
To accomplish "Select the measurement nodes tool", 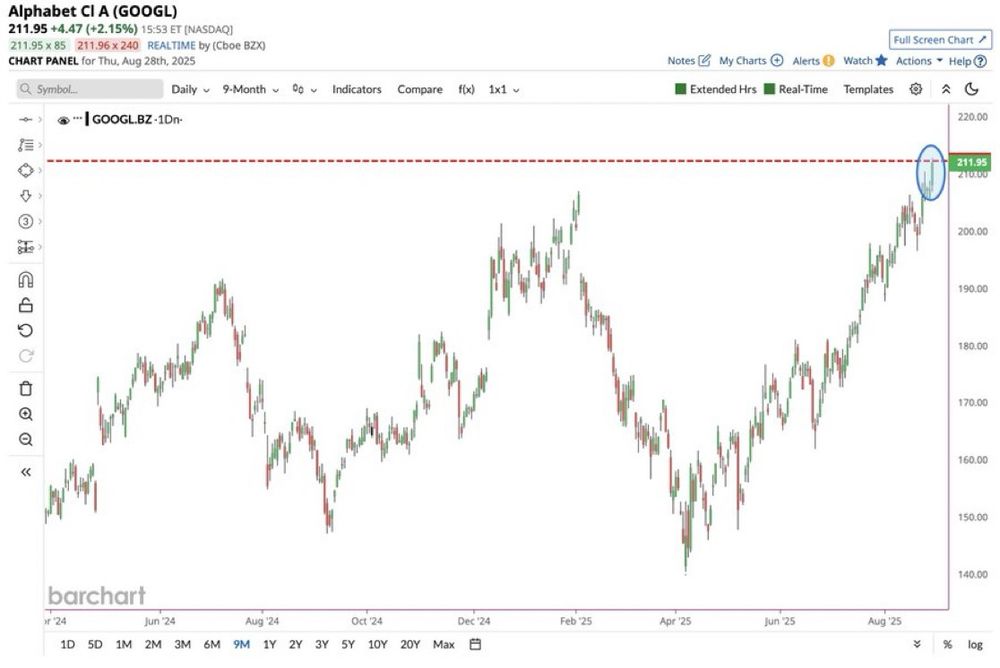I will click(x=26, y=247).
